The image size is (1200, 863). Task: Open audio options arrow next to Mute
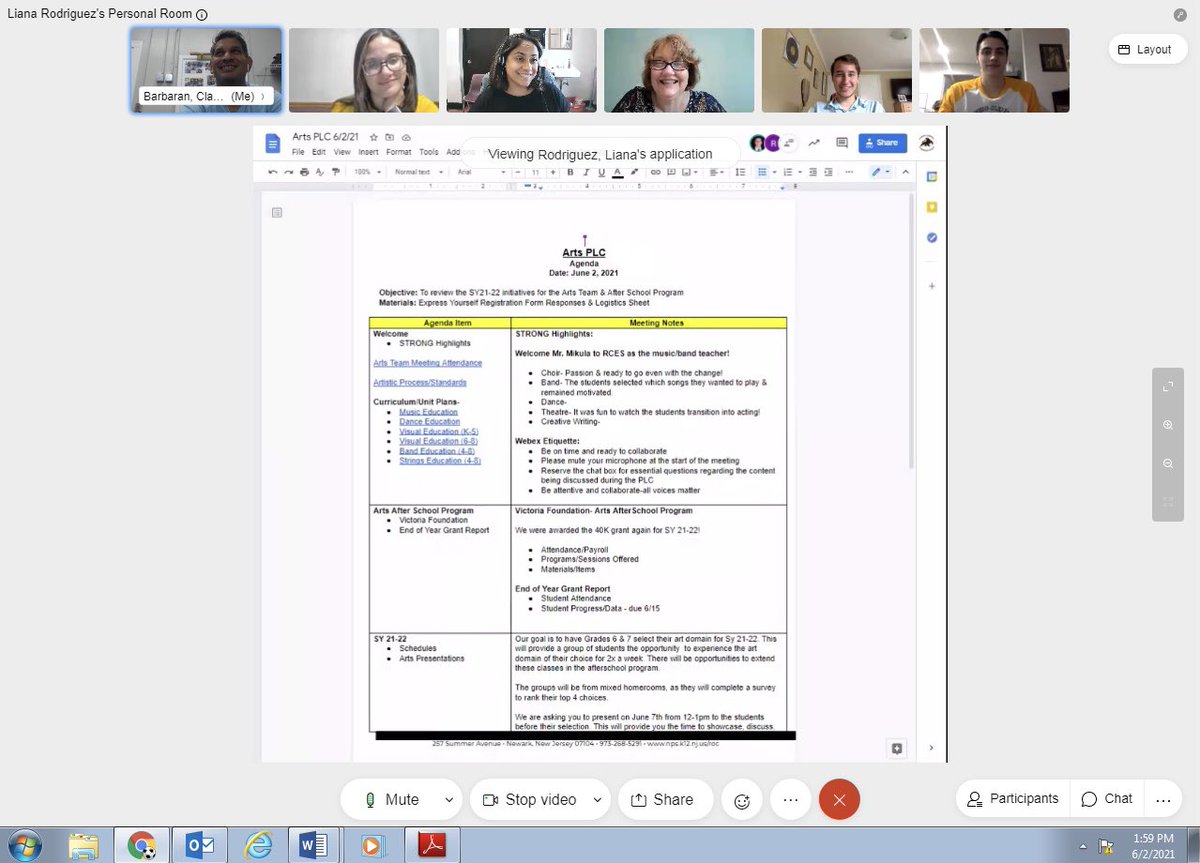coord(449,800)
